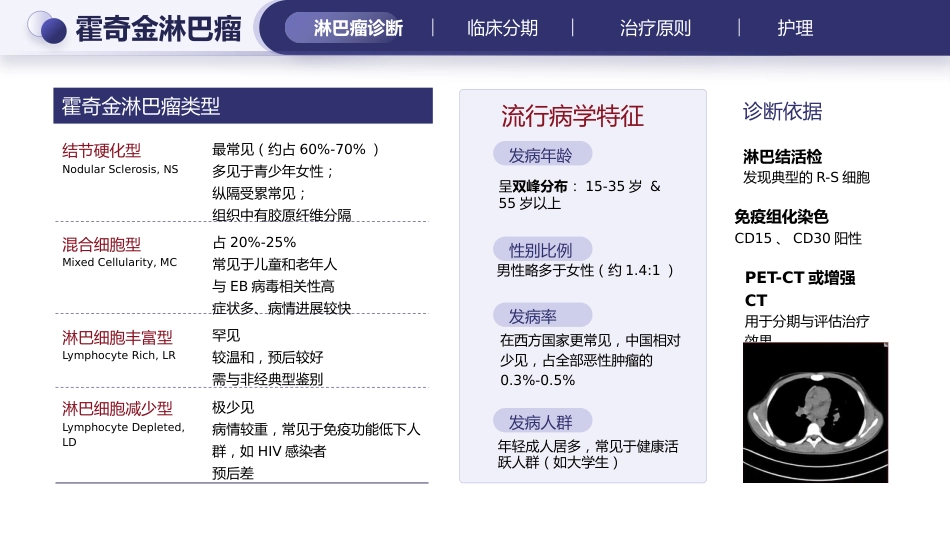Open the chest CT scan image
The height and width of the screenshot is (535, 950).
point(815,413)
